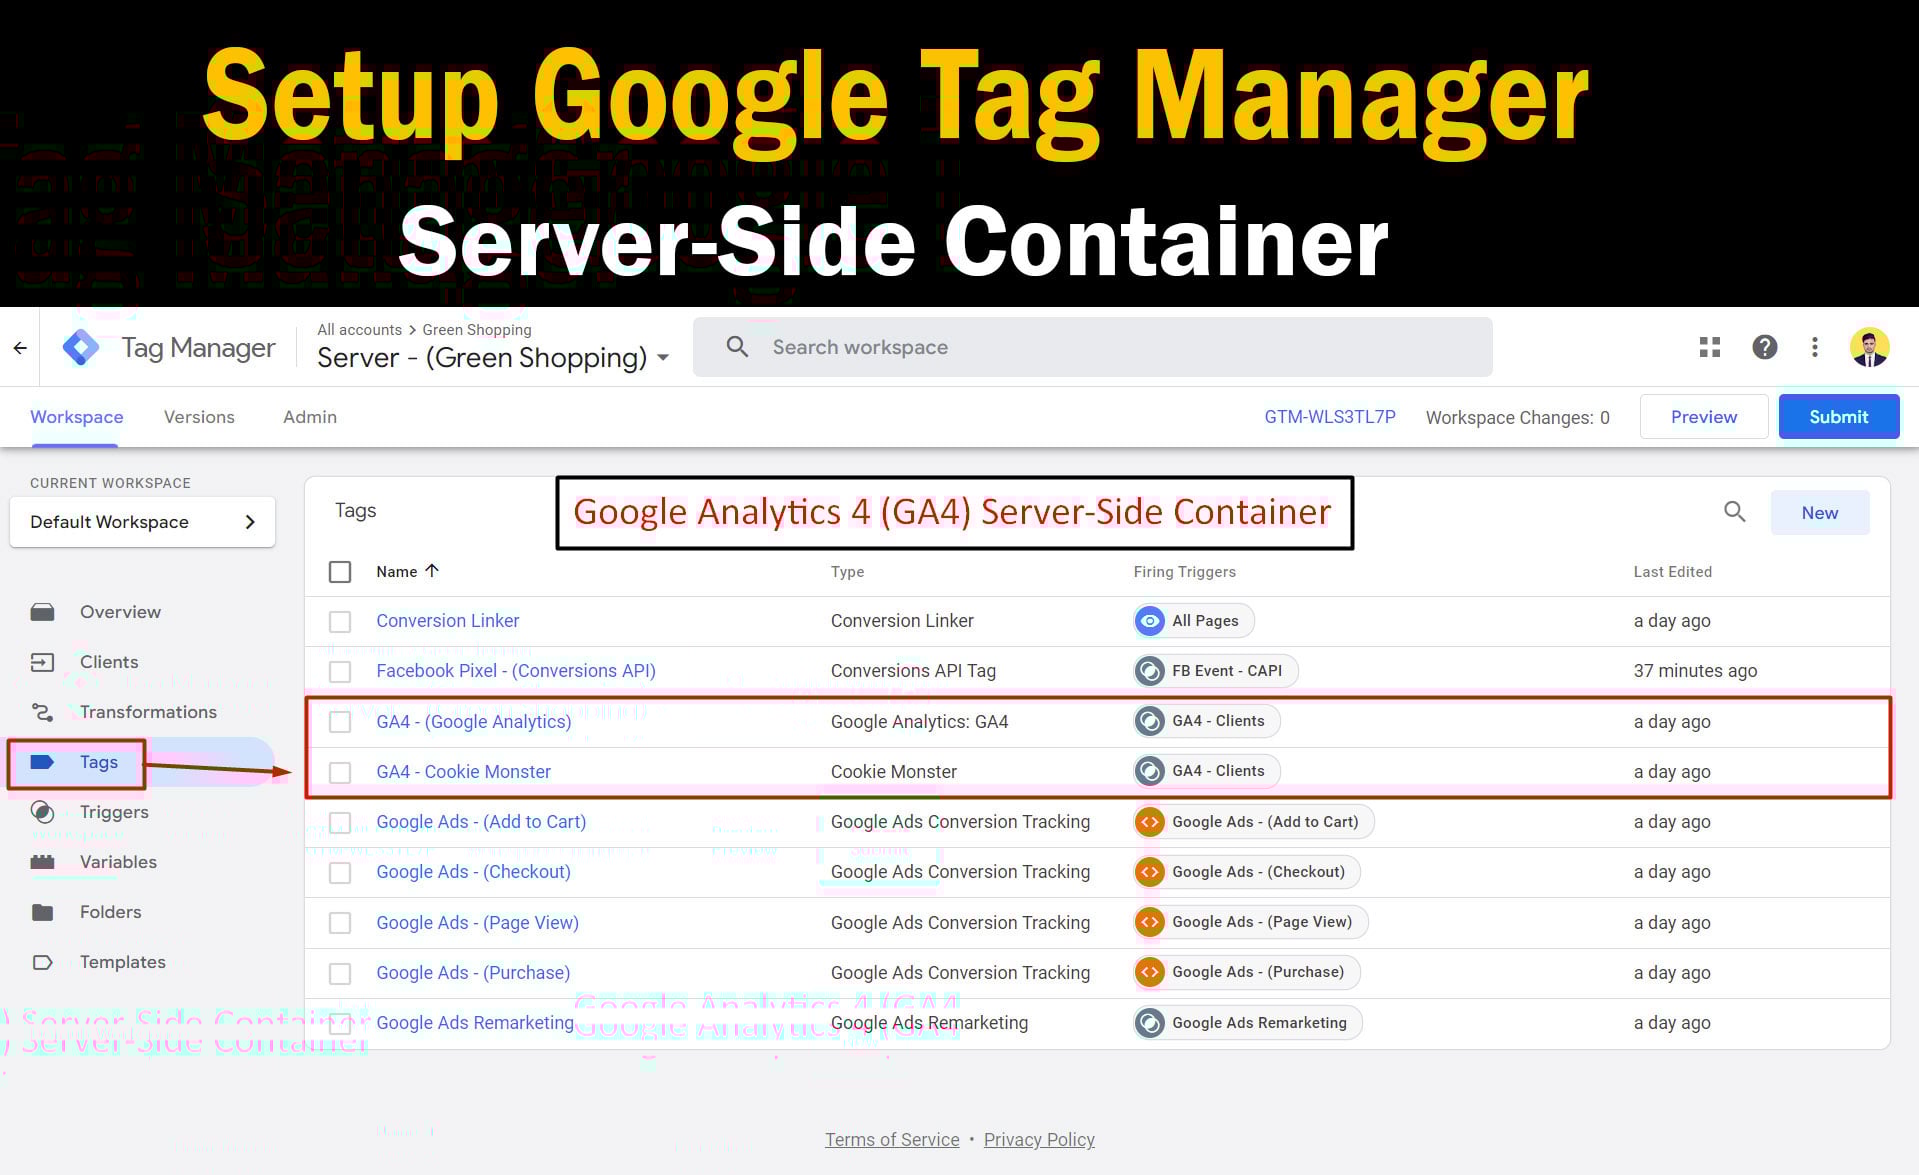Open the Admin tab
Screen dimensions: 1919x1175
click(309, 417)
